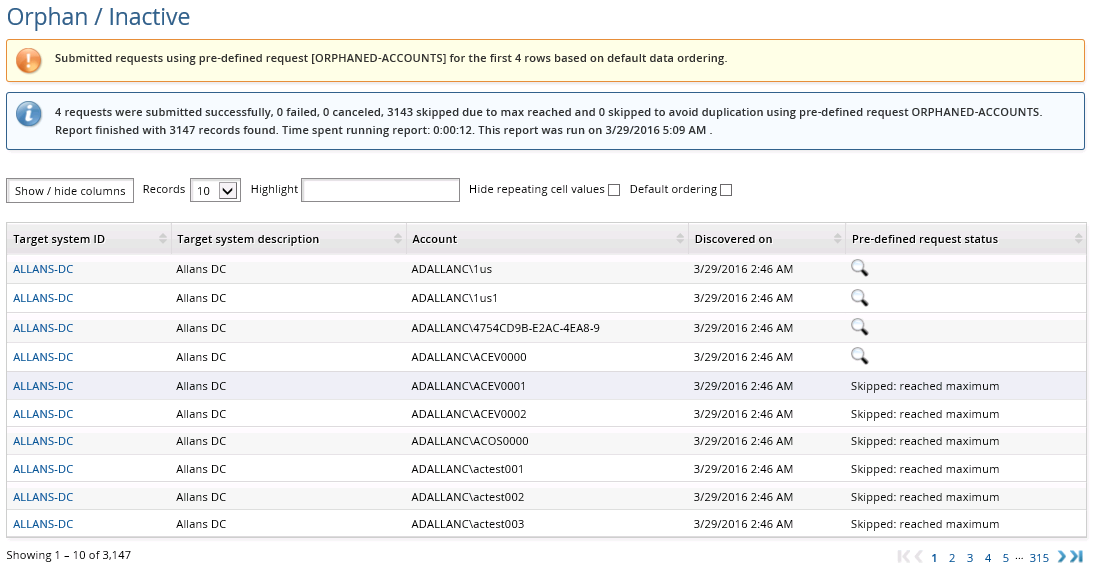This screenshot has width=1093, height=572.
Task: Sort by Discovered on column arrows
Action: point(837,239)
